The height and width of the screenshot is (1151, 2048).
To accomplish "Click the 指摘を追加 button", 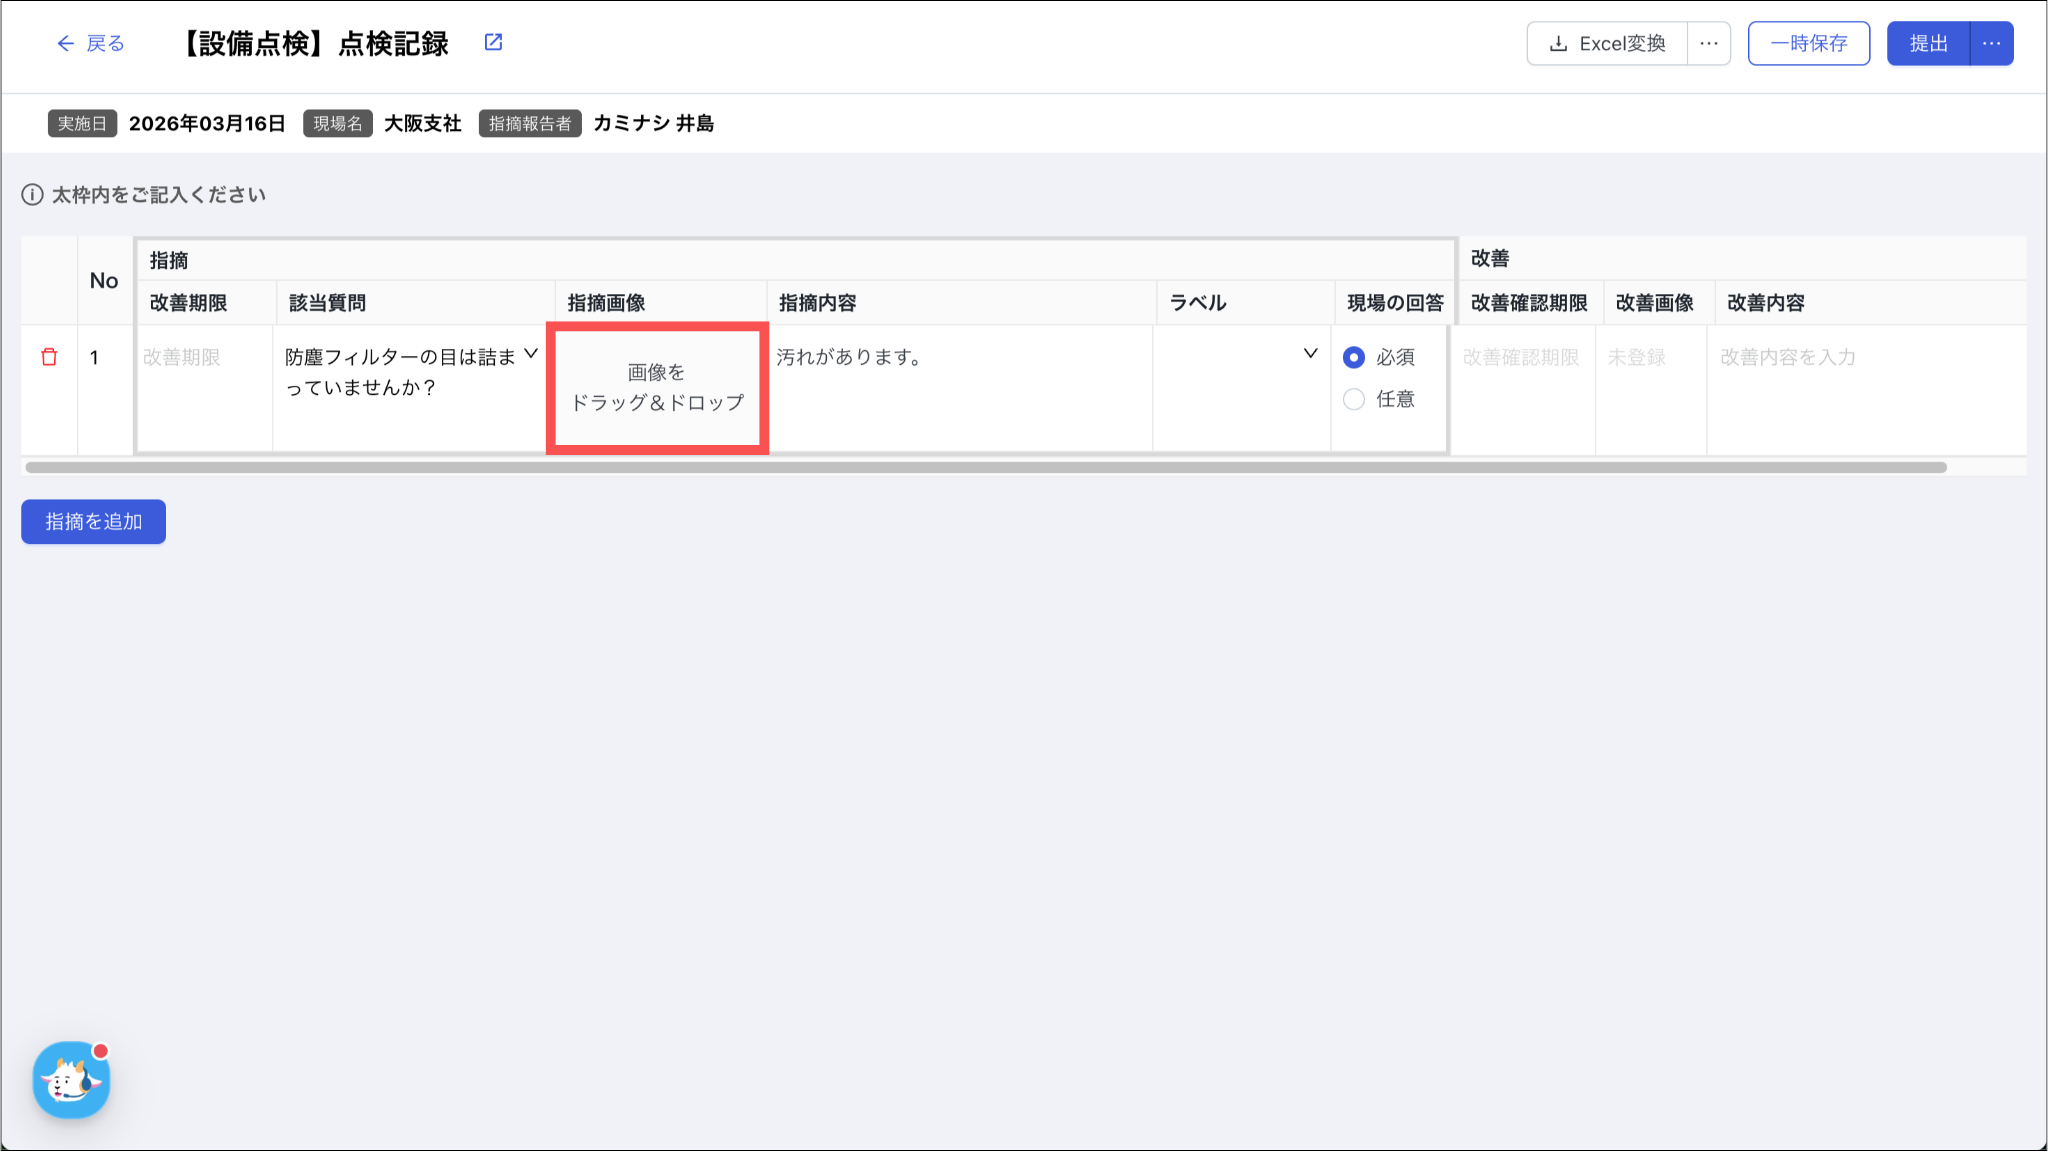I will (x=93, y=521).
